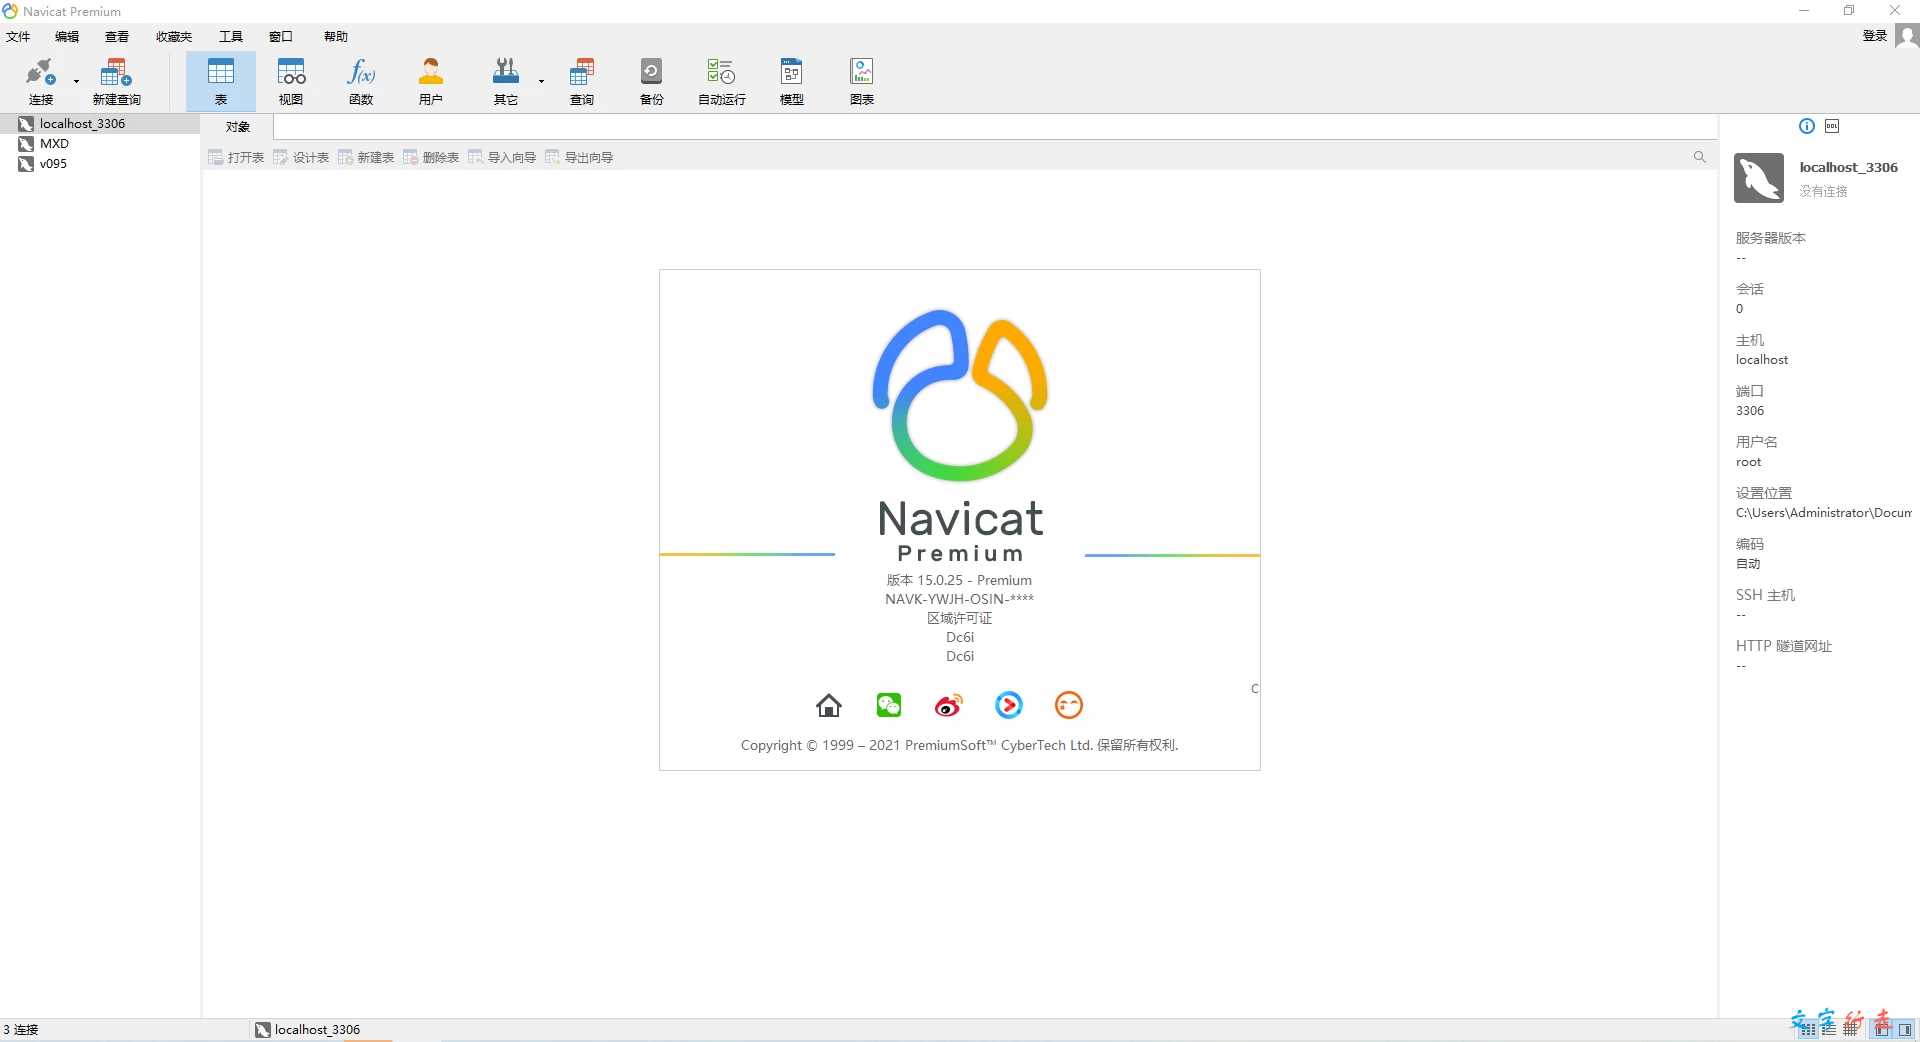This screenshot has height=1042, width=1920.
Task: Click the 设计表 button
Action: point(301,158)
